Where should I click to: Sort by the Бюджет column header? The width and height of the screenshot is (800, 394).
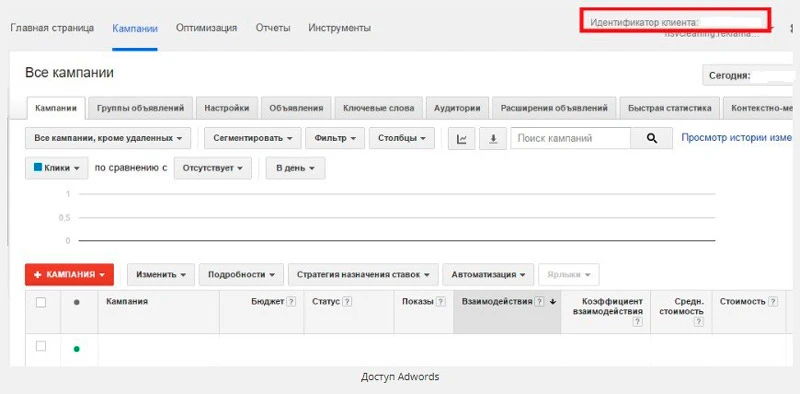coord(267,302)
